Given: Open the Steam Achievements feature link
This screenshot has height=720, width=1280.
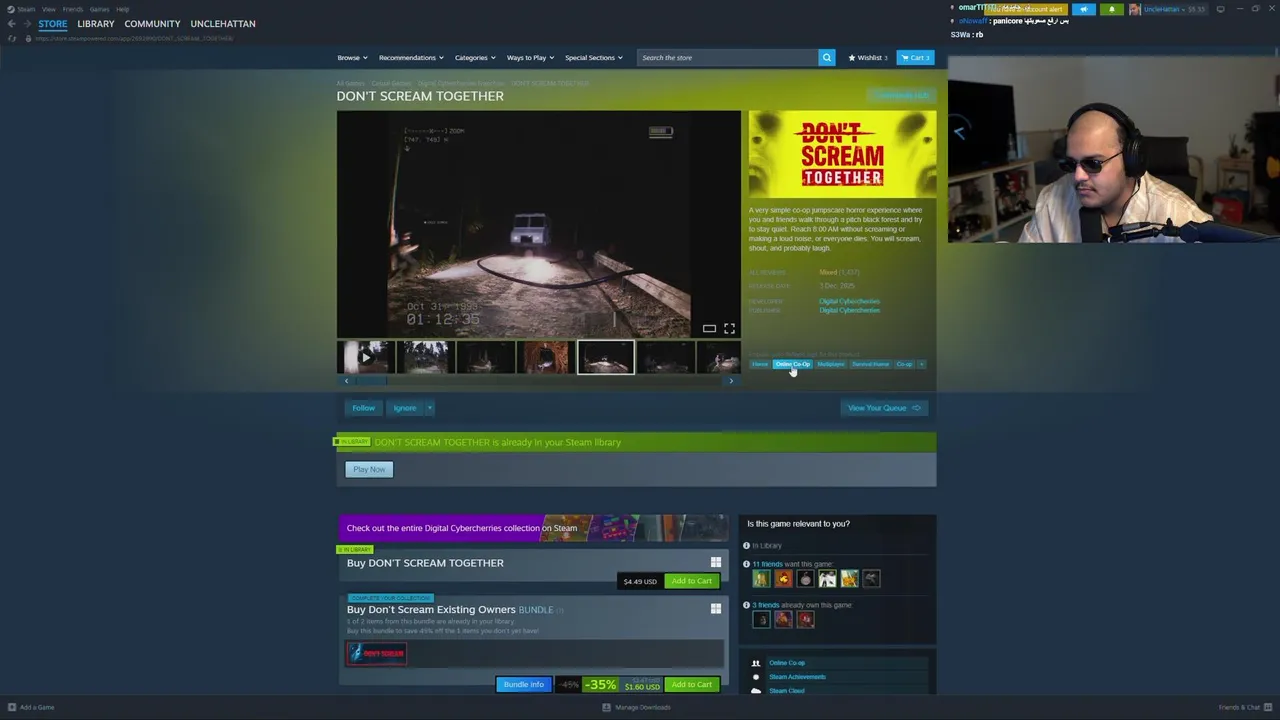Looking at the screenshot, I should point(797,677).
